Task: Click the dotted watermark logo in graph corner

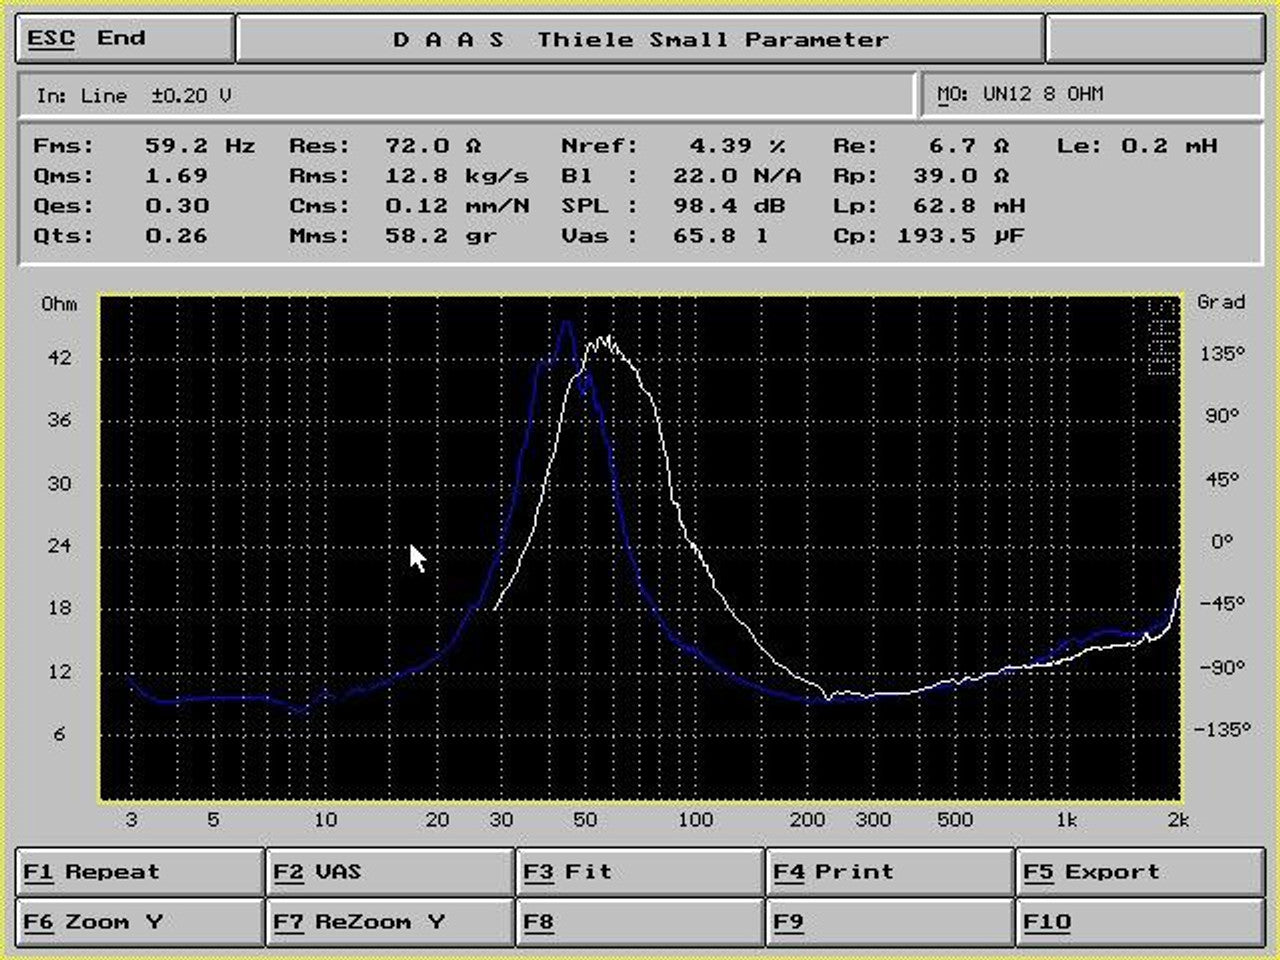Action: point(1162,337)
